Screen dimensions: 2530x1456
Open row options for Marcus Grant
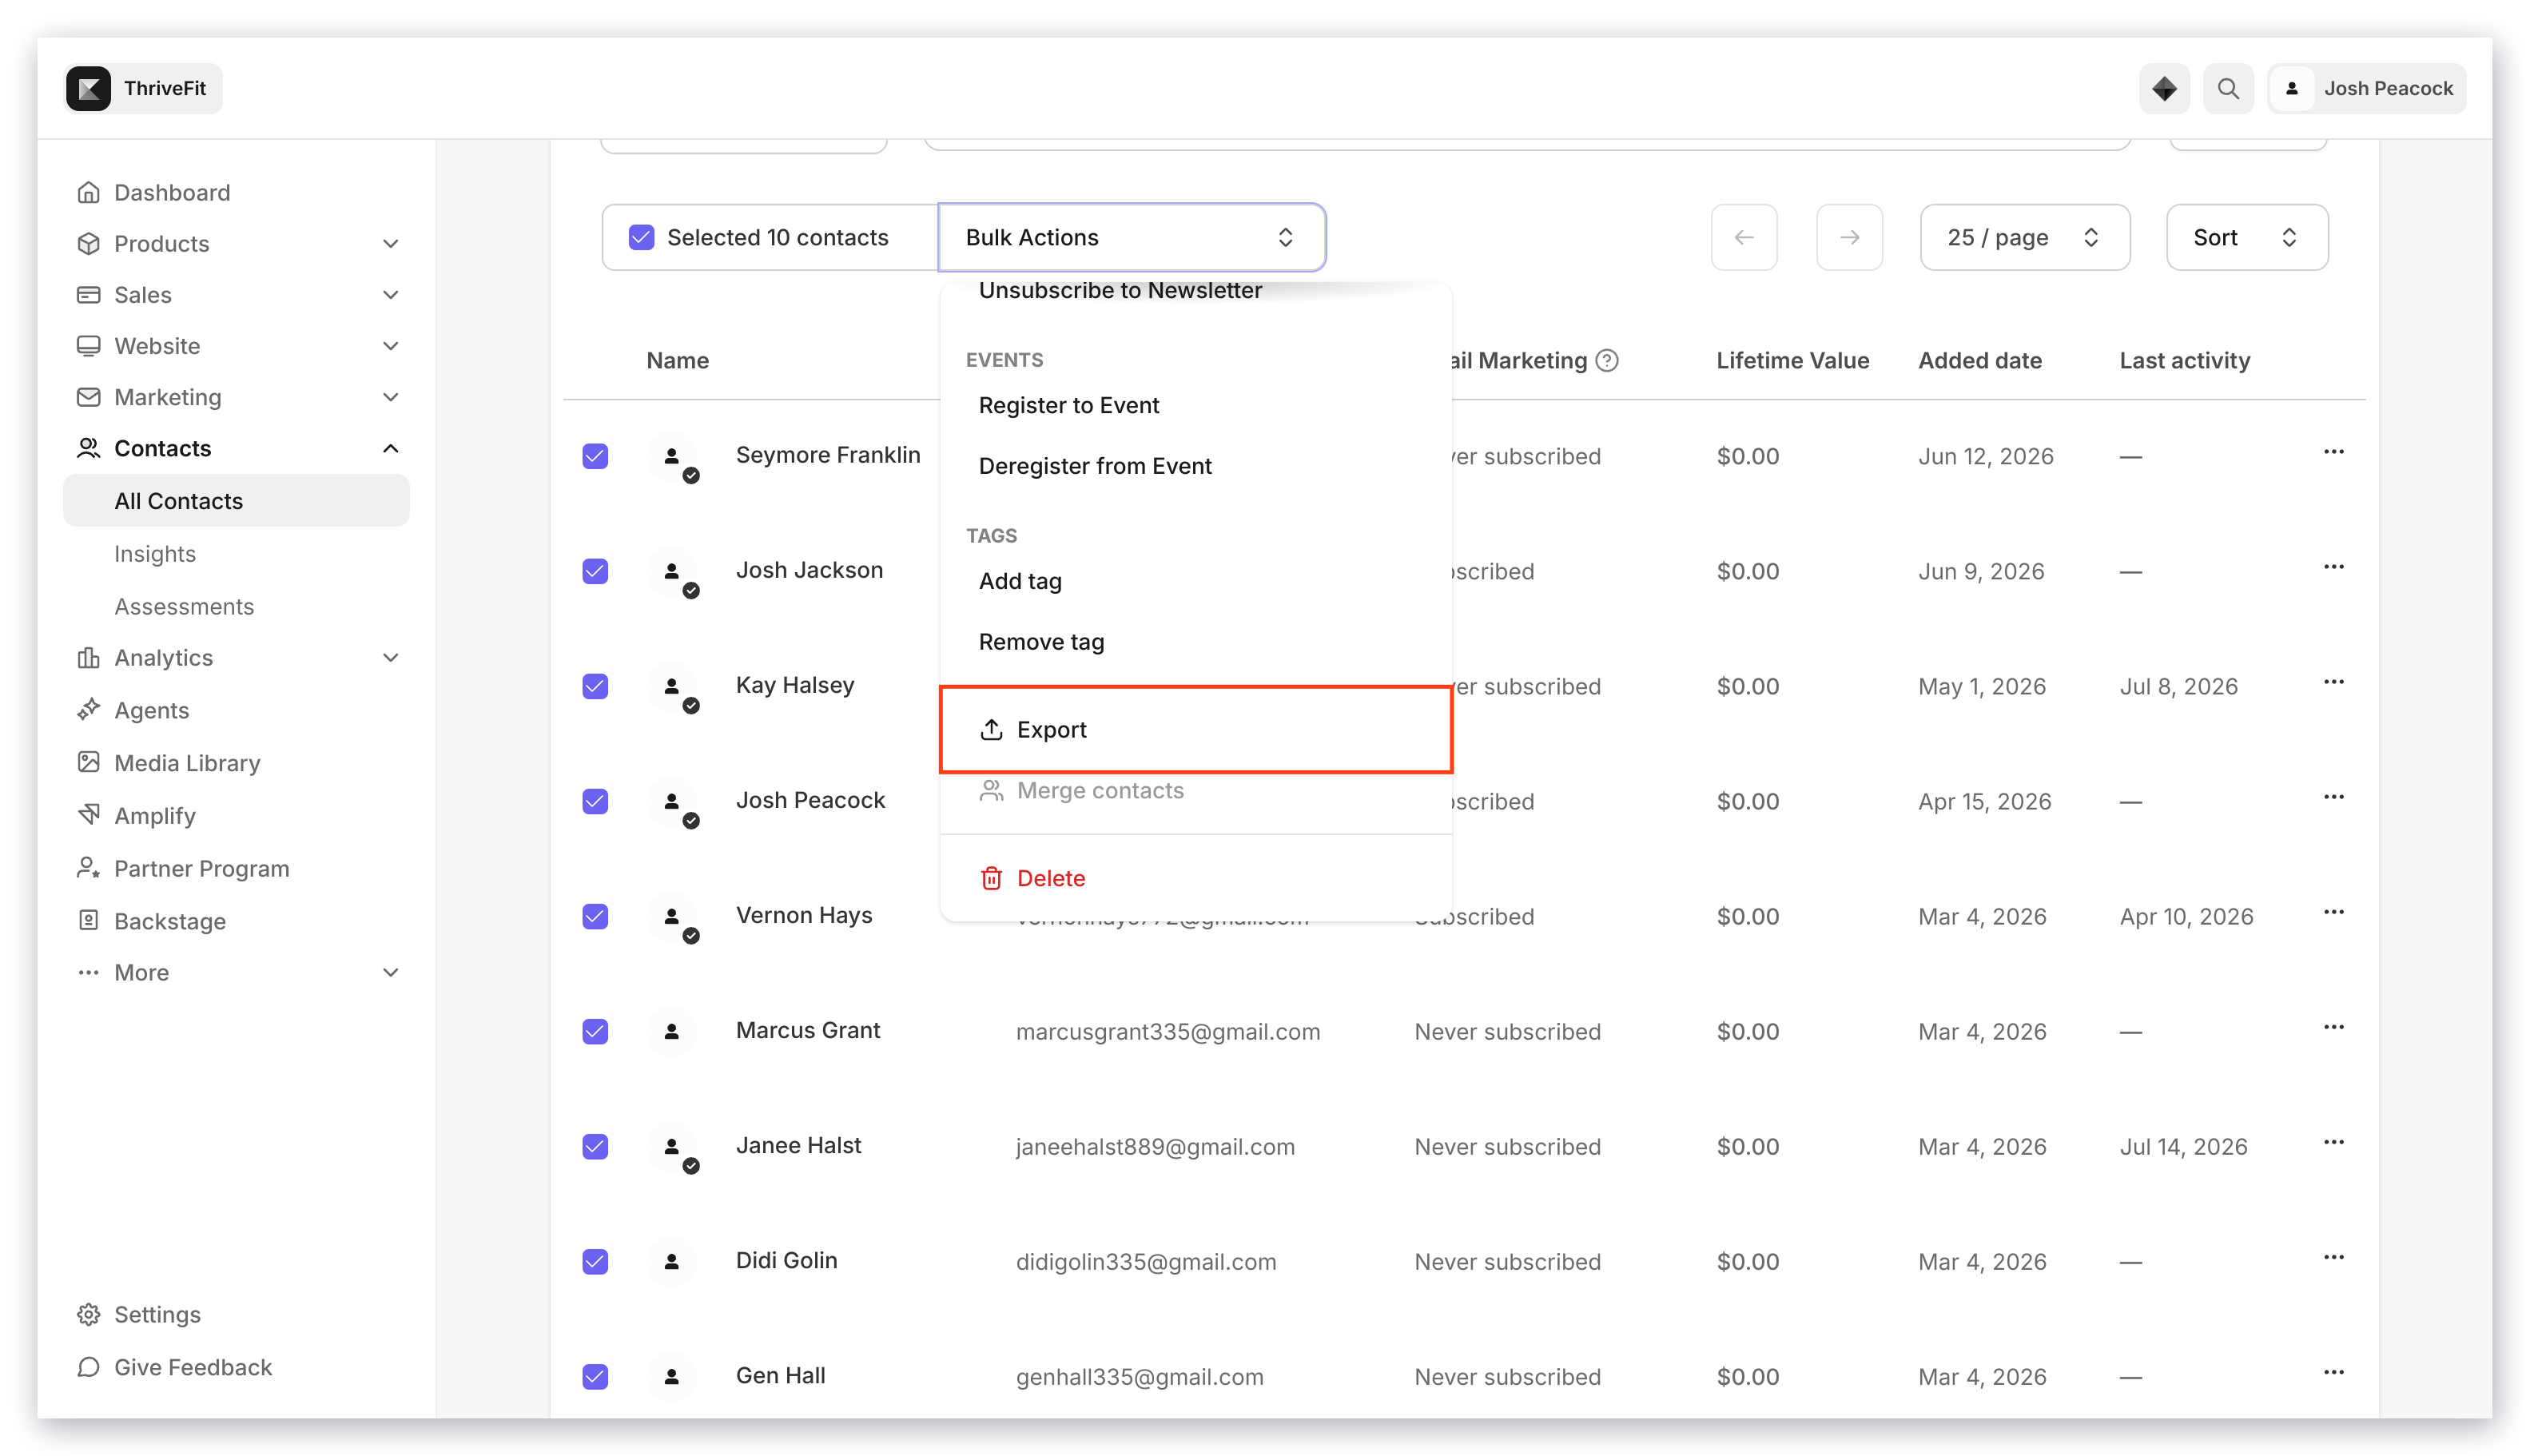(x=2333, y=1027)
